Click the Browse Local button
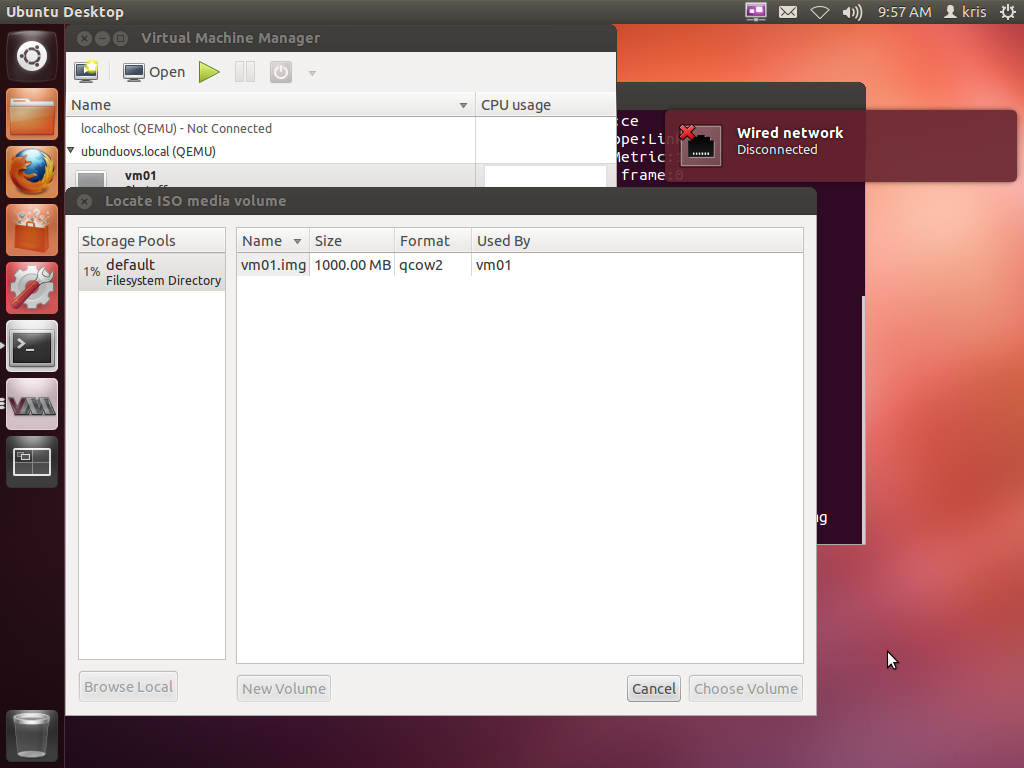The image size is (1024, 768). pos(128,687)
